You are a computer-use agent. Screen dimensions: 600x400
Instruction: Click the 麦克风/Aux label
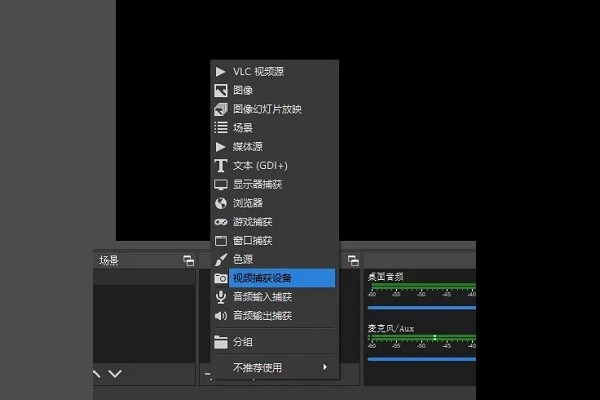tap(391, 328)
